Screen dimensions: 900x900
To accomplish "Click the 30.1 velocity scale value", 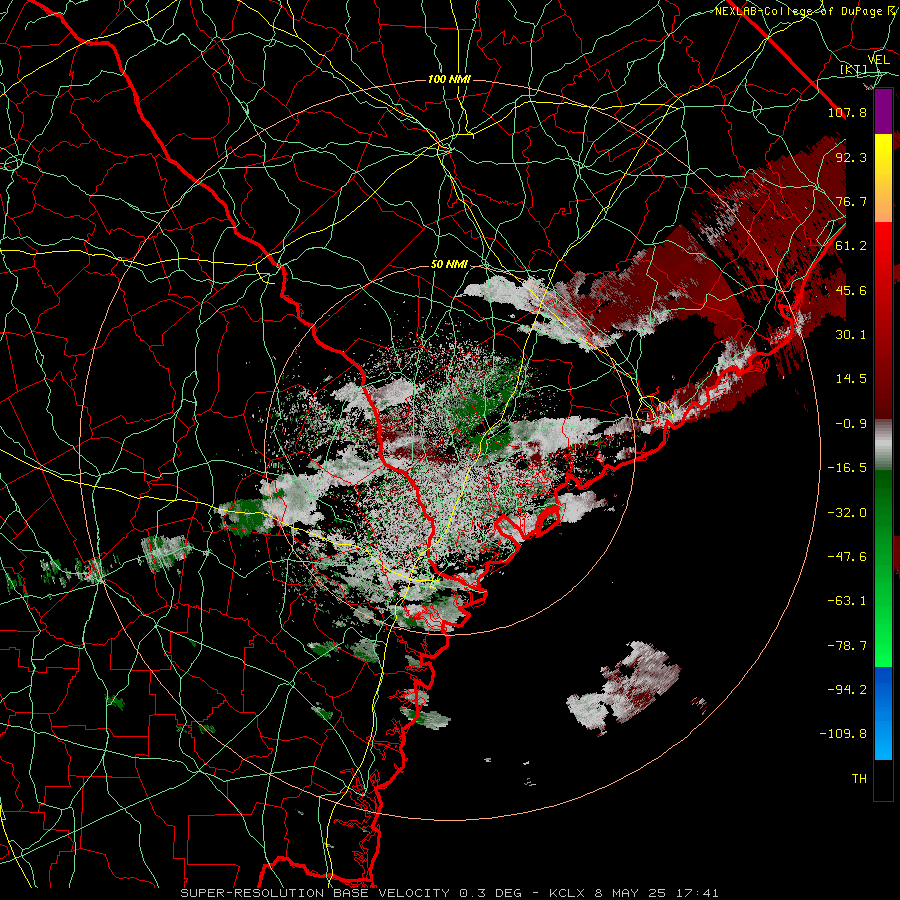I will point(851,335).
